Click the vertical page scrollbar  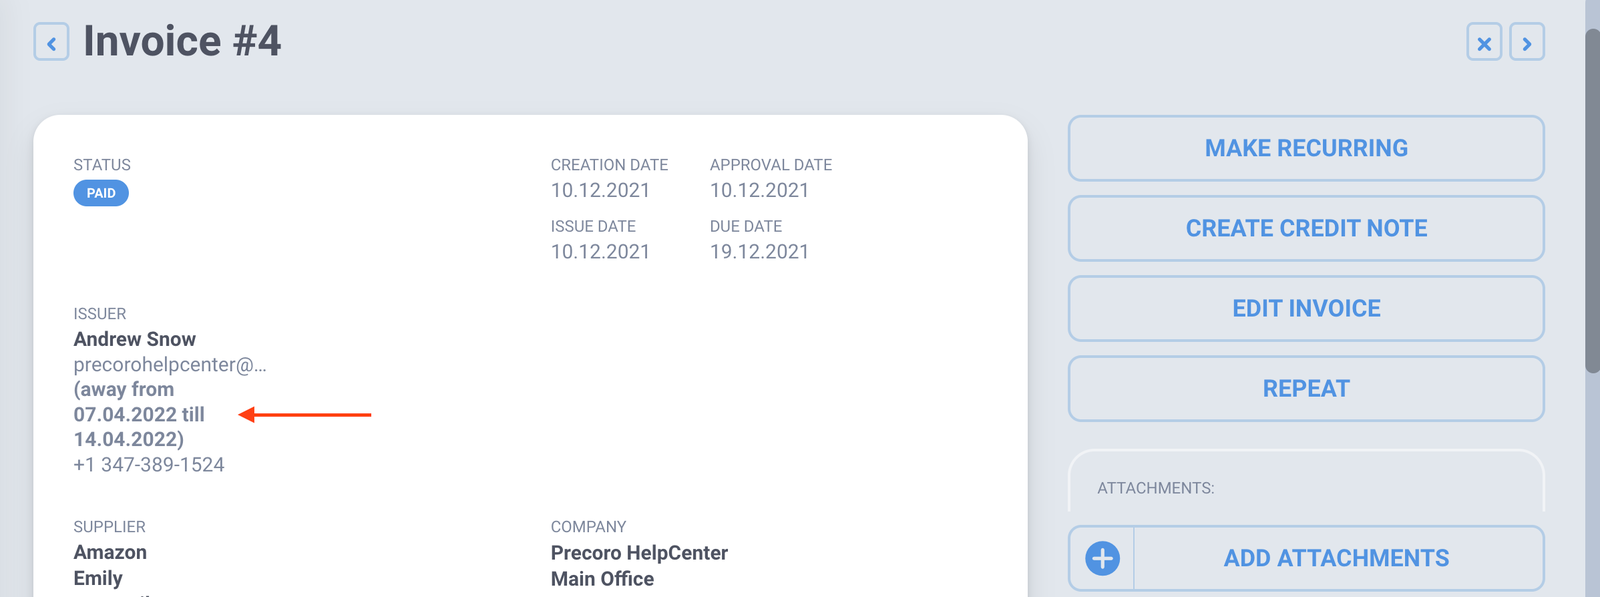[x=1592, y=200]
